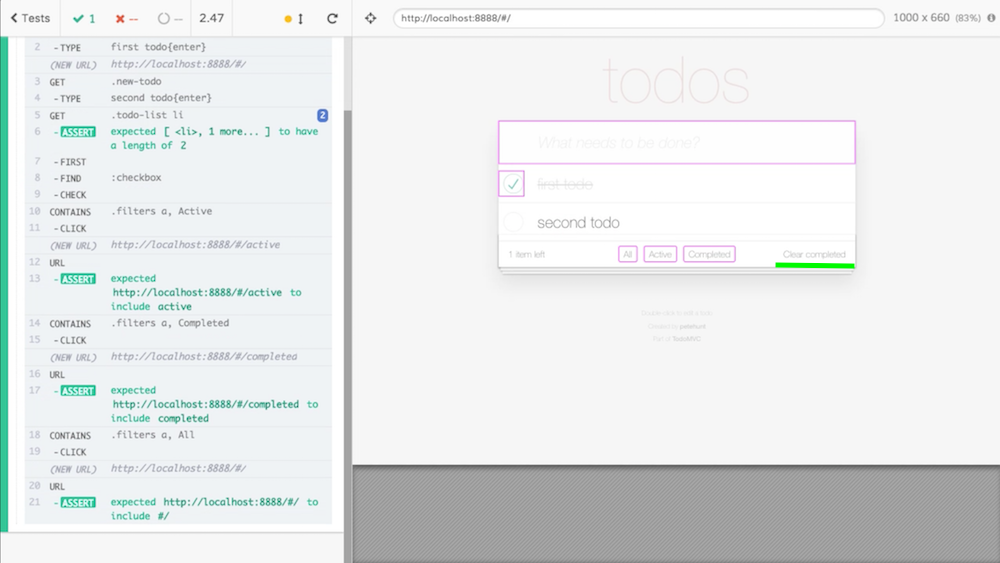Select the Active filter

(x=660, y=254)
